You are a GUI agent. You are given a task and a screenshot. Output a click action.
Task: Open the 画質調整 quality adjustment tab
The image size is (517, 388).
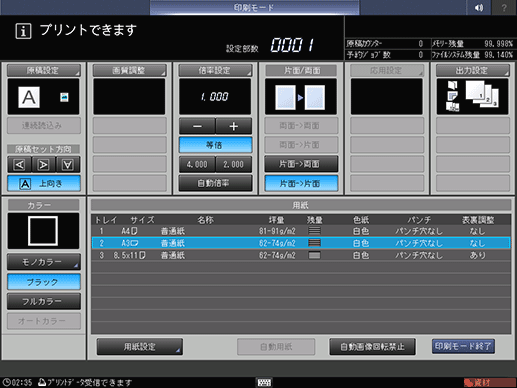coord(129,71)
